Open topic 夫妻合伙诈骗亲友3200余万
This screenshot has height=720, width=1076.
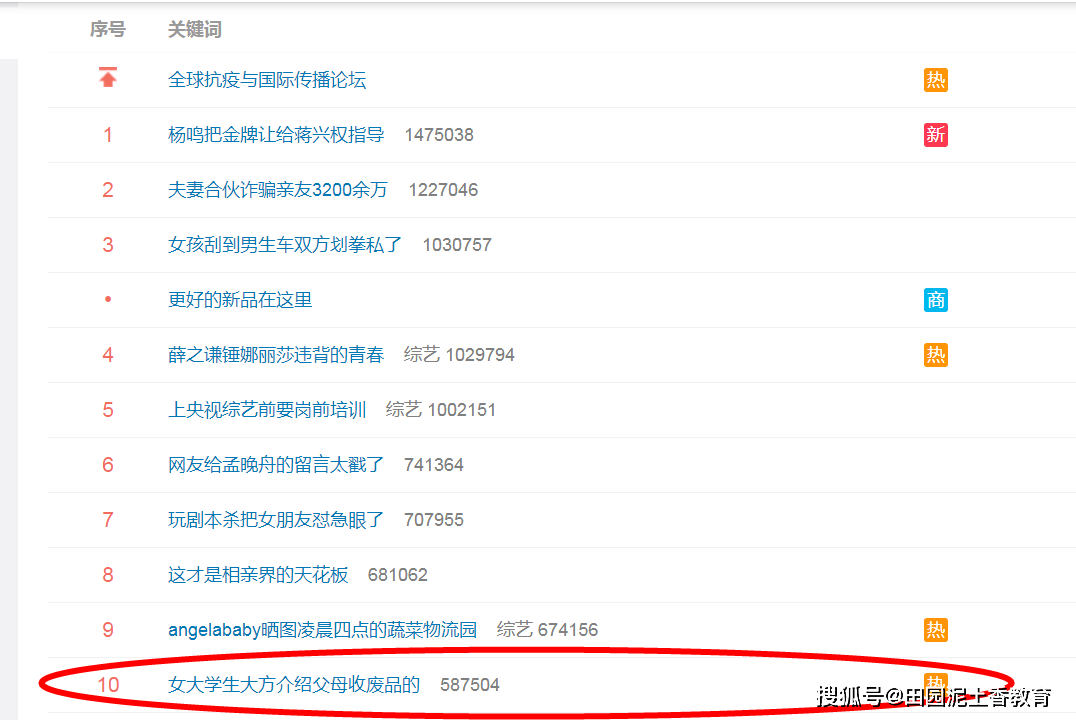coord(278,190)
